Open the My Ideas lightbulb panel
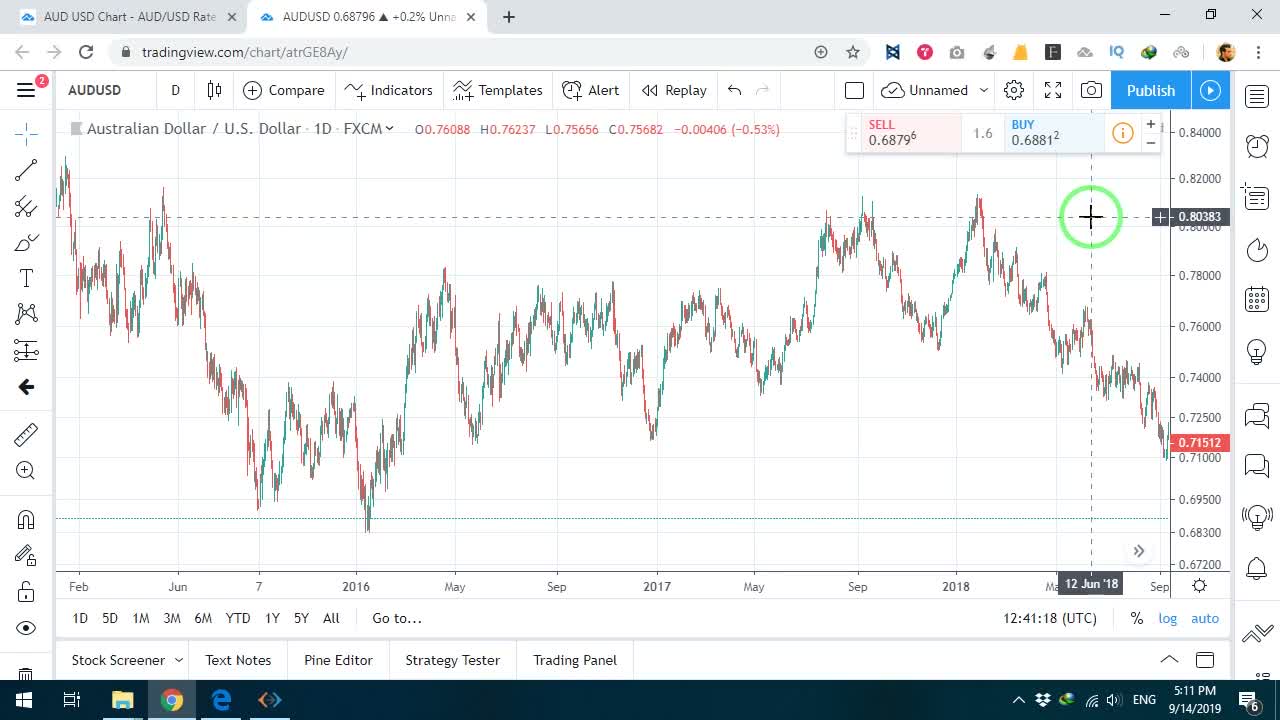This screenshot has width=1280, height=720. click(1257, 351)
